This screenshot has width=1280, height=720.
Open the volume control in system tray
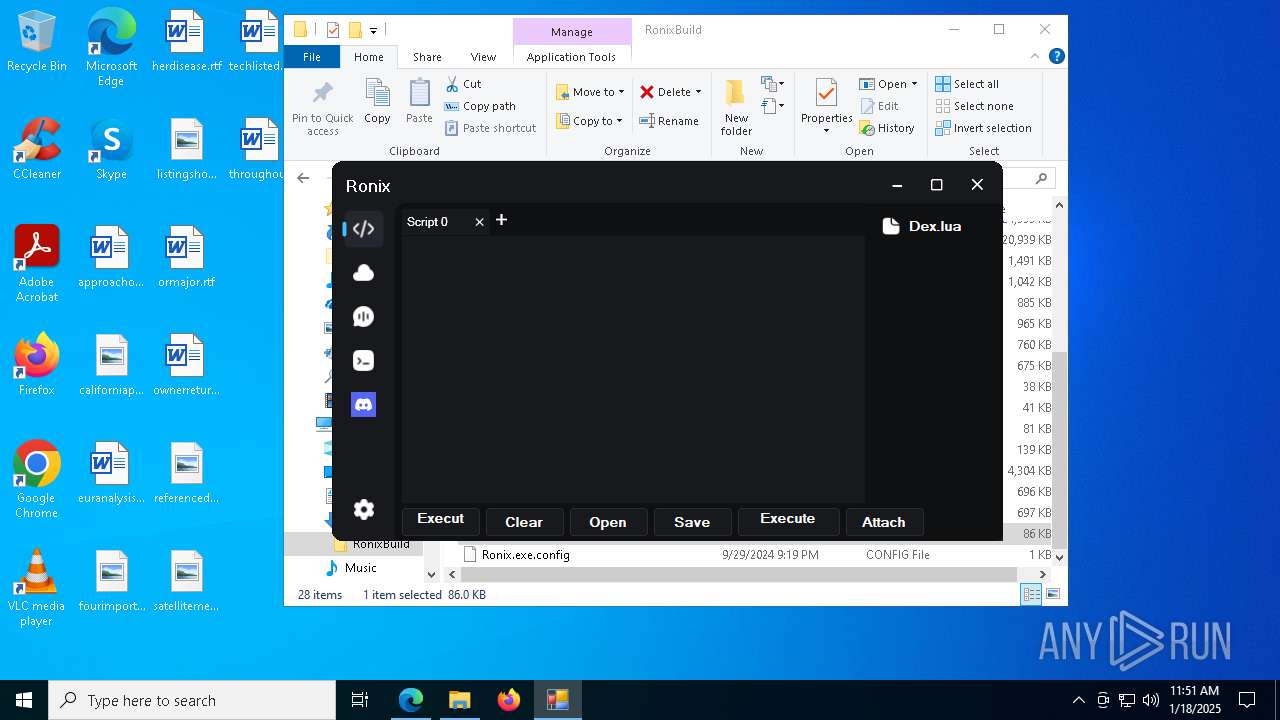pyautogui.click(x=1151, y=700)
